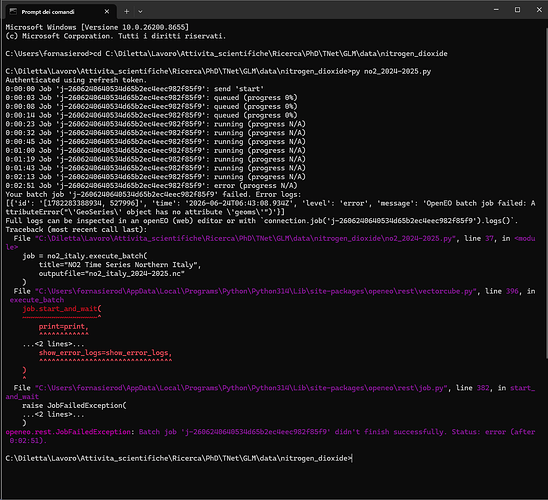Viewport: 548px width, 500px height.
Task: Close the terminal window
Action: tap(539, 10)
